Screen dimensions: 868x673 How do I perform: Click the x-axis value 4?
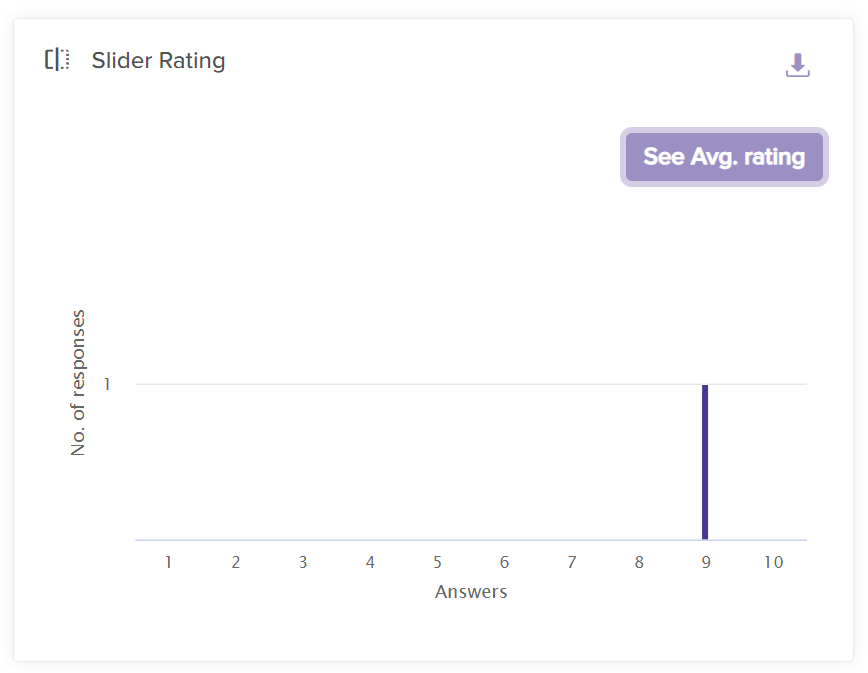point(370,562)
